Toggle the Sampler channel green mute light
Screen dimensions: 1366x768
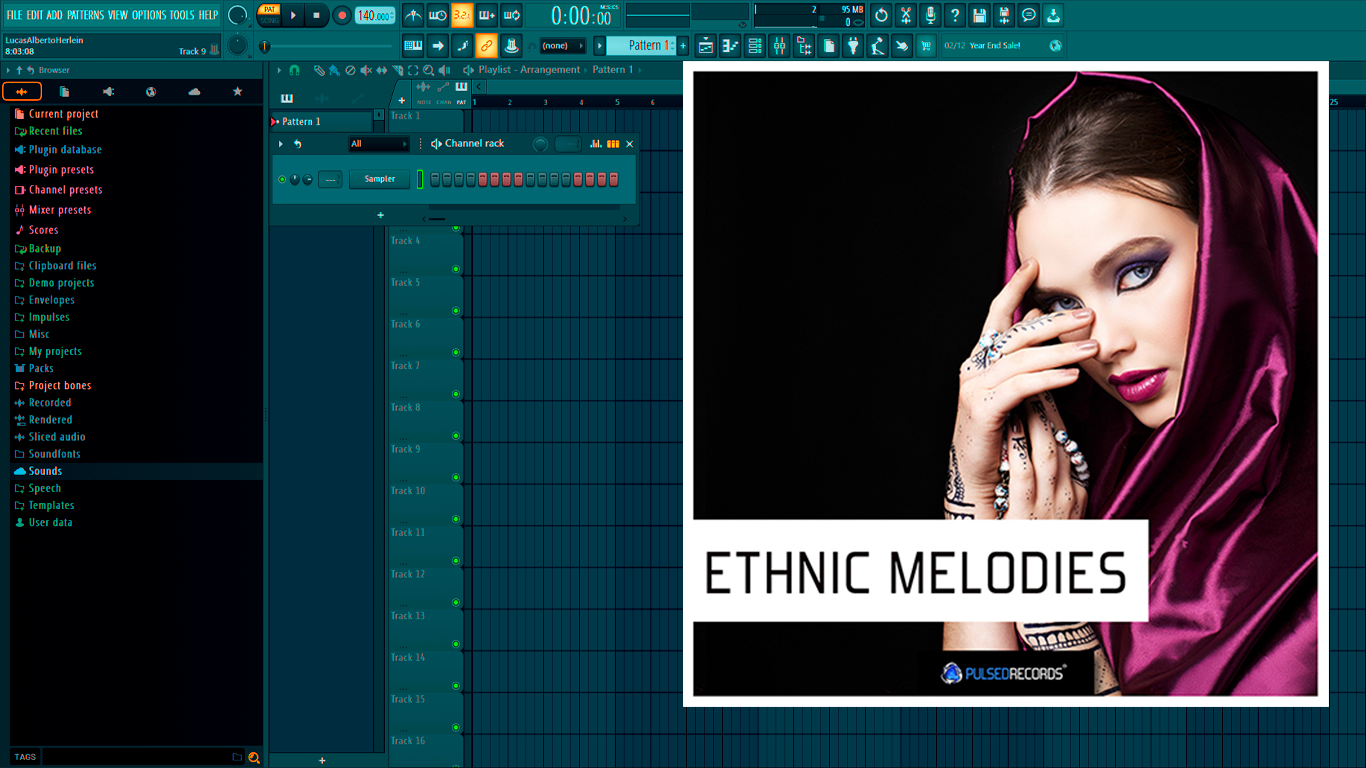click(x=282, y=179)
